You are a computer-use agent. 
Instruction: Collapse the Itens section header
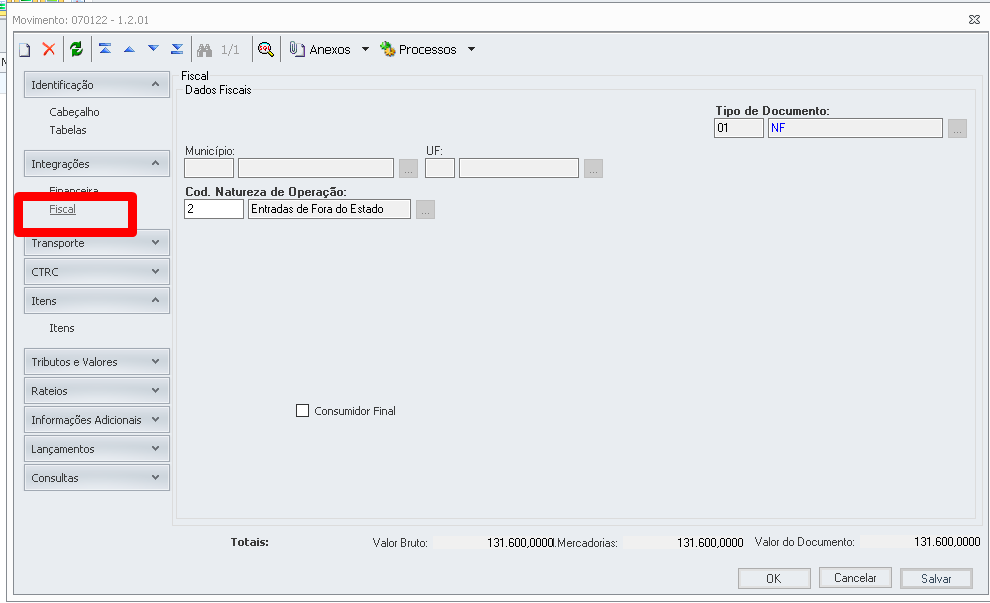click(97, 301)
